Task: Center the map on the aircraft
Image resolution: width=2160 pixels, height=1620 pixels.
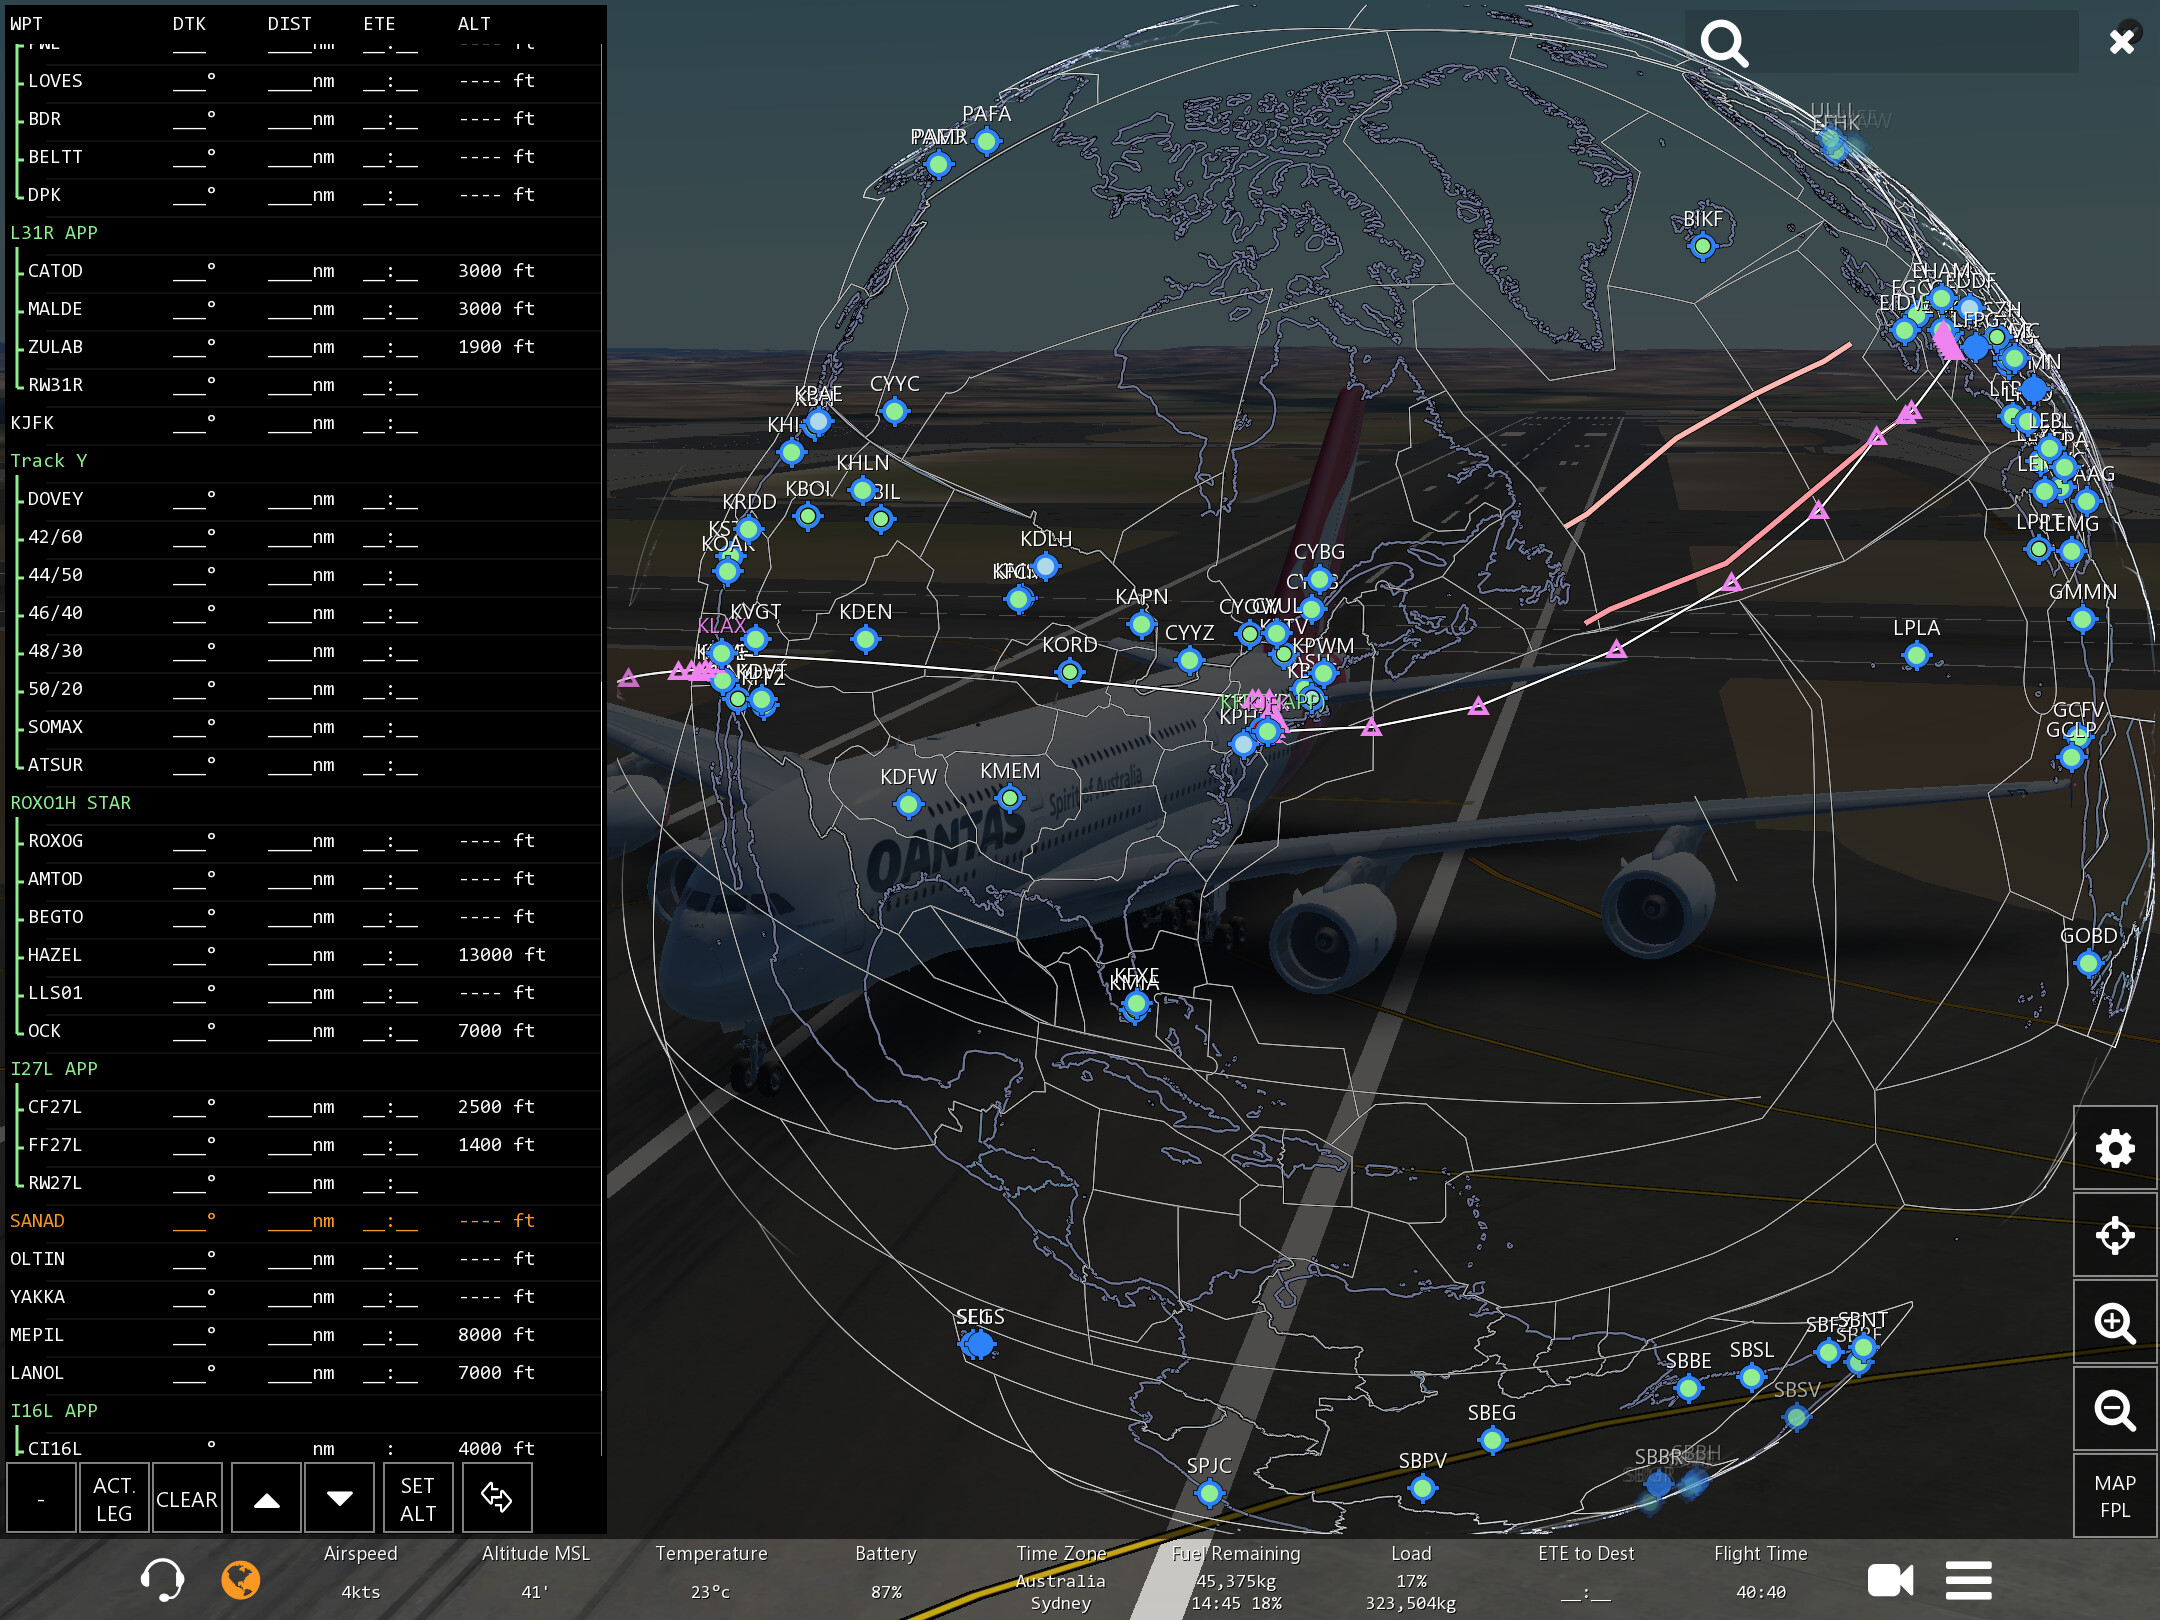Action: coord(2114,1236)
